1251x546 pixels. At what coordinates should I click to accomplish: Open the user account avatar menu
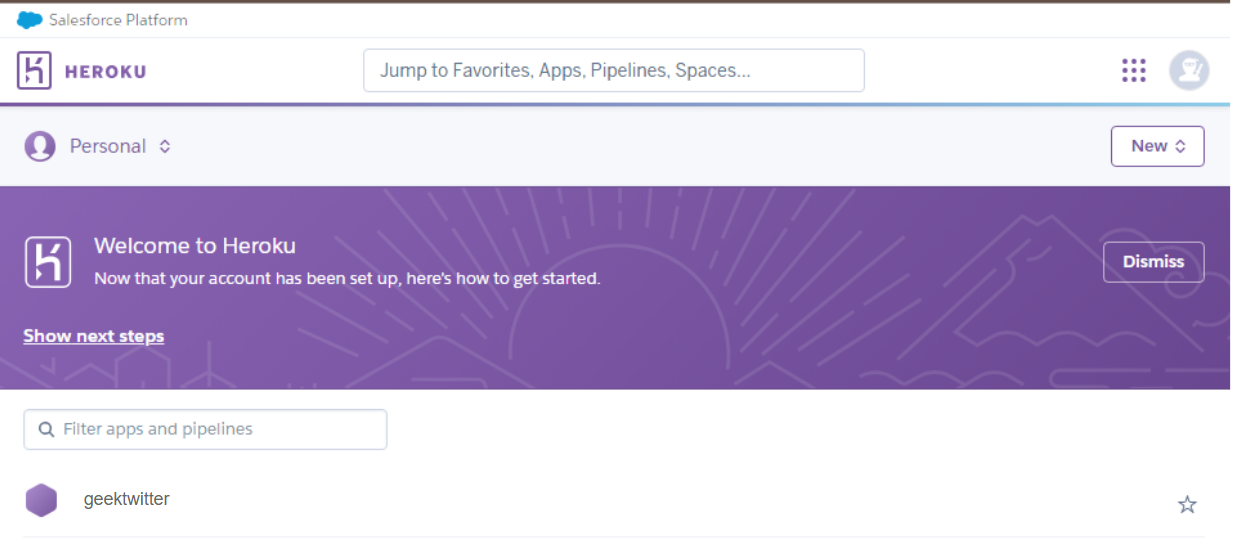(1189, 71)
